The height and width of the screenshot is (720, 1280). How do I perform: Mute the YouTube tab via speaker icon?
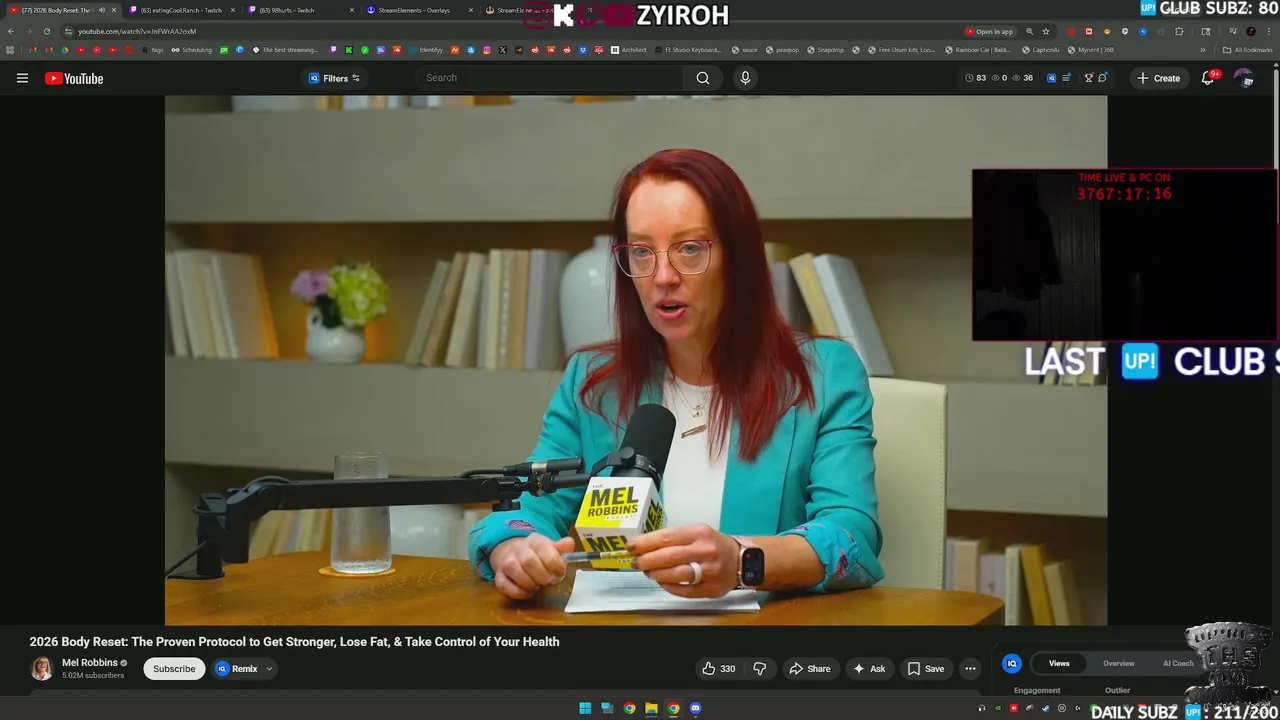coord(101,10)
